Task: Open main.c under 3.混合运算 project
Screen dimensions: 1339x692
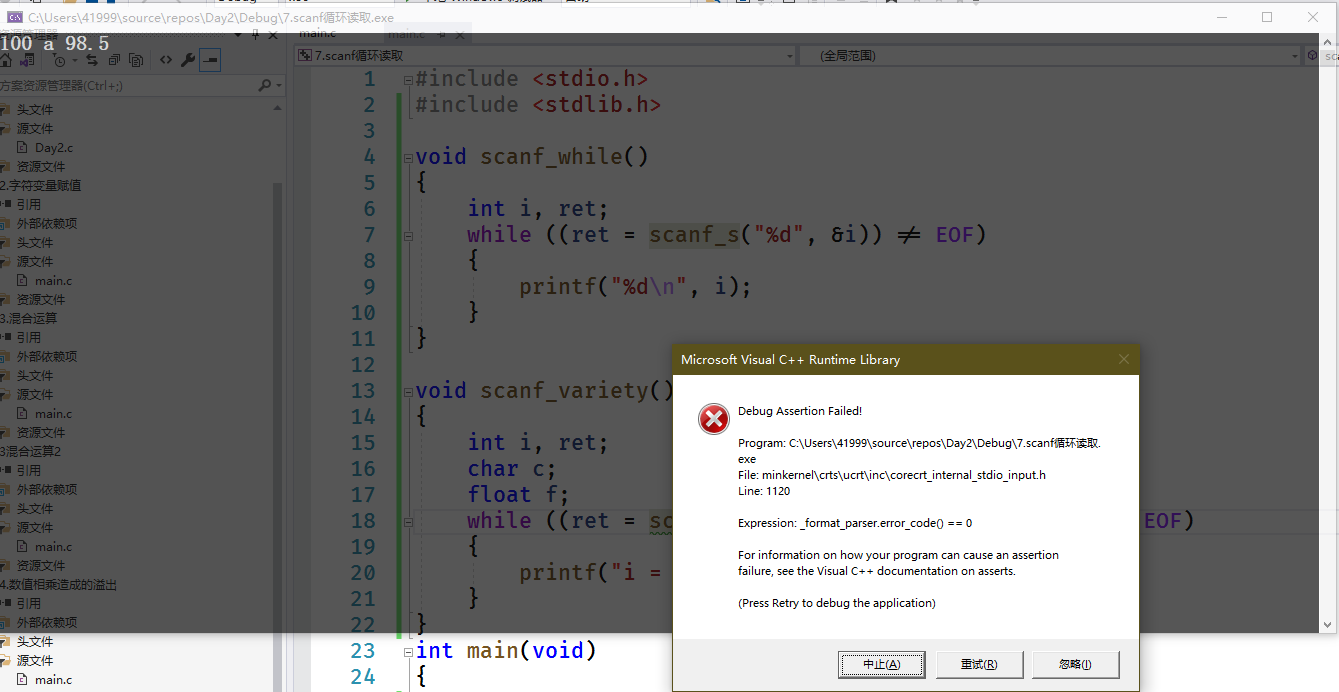Action: (x=54, y=414)
